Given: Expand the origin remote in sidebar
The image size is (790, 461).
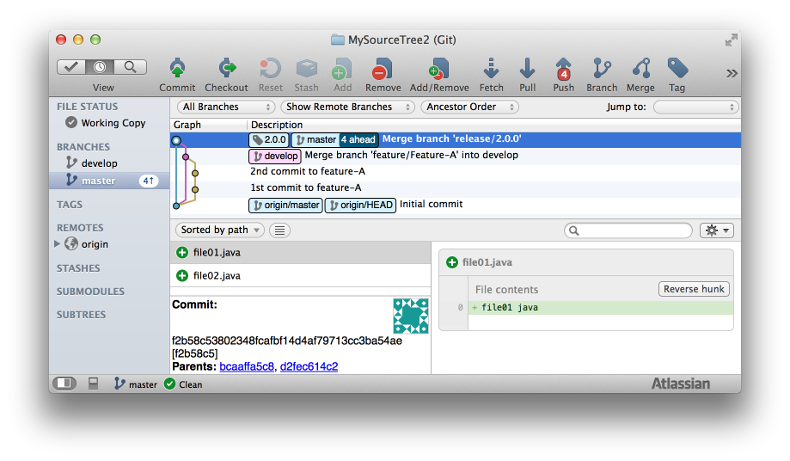Looking at the screenshot, I should 57,244.
